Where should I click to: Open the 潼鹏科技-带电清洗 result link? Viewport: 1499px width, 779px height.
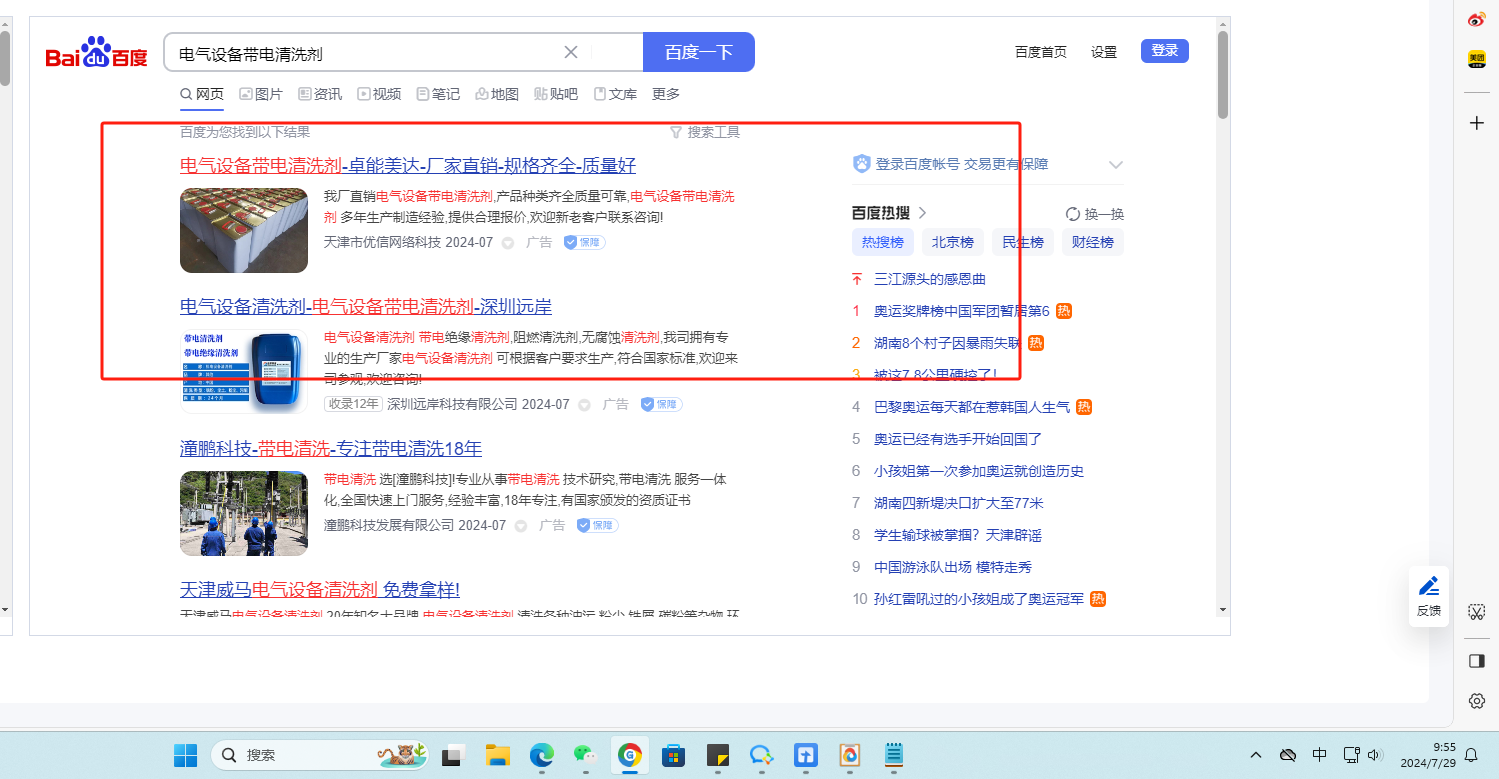[x=331, y=448]
